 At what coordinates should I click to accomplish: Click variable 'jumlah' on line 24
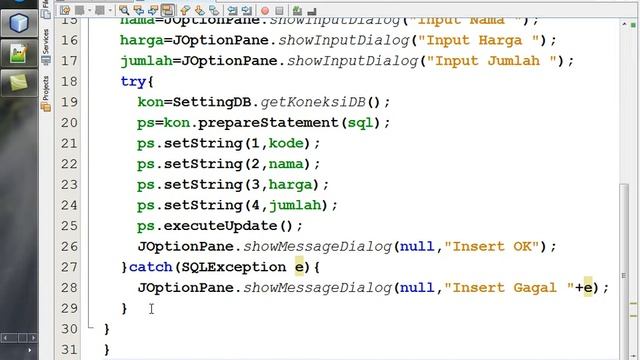[x=295, y=205]
